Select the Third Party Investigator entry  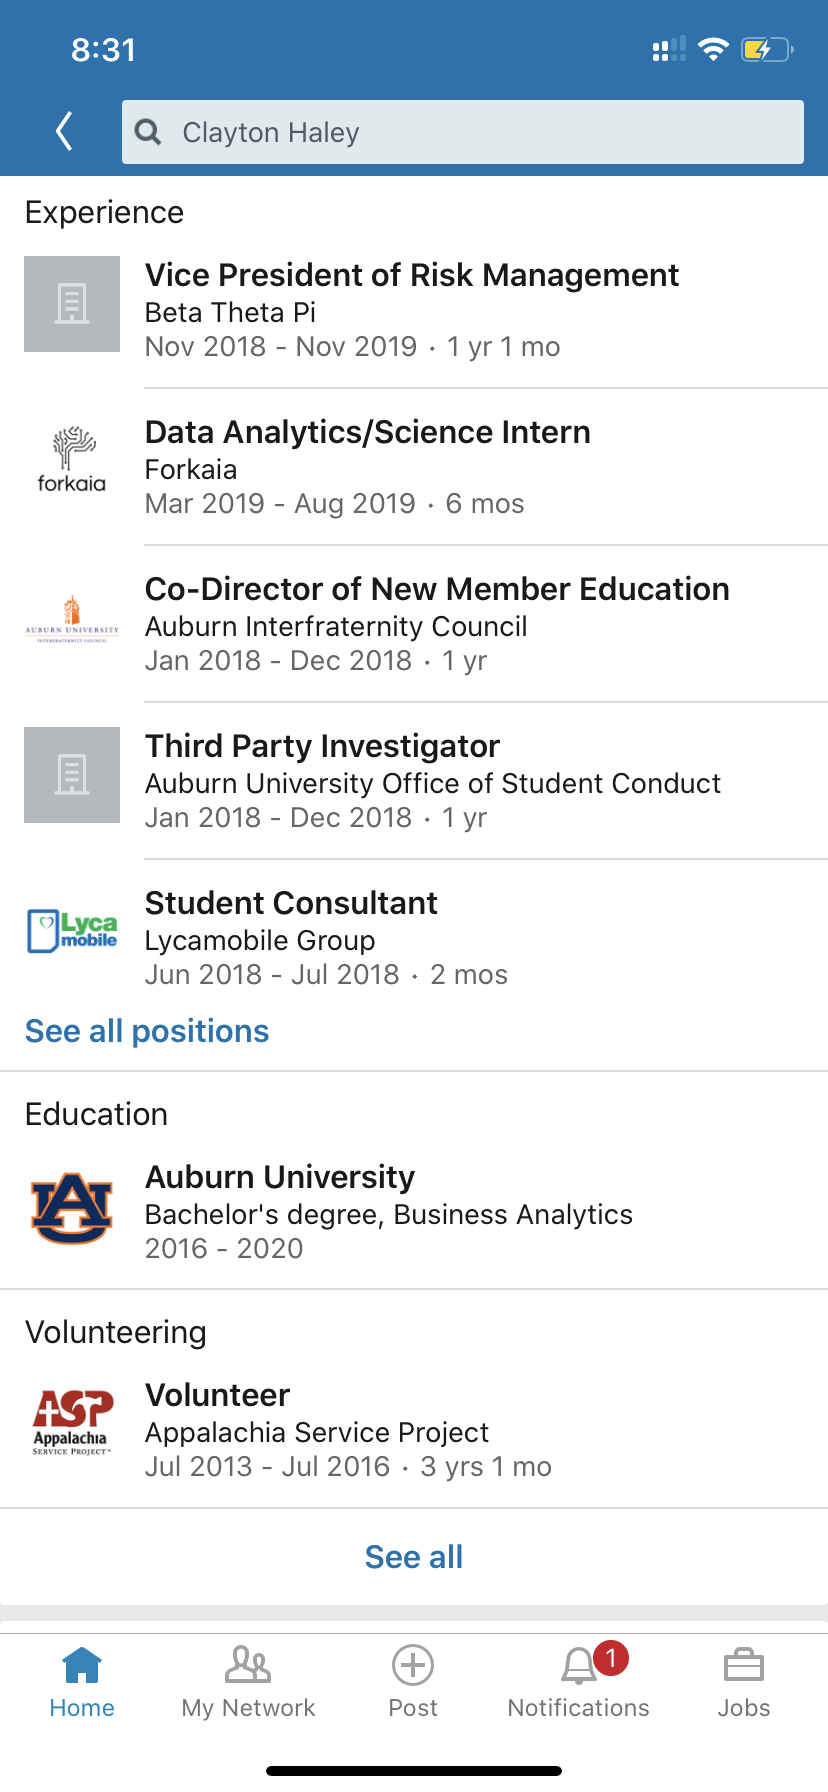pyautogui.click(x=322, y=747)
